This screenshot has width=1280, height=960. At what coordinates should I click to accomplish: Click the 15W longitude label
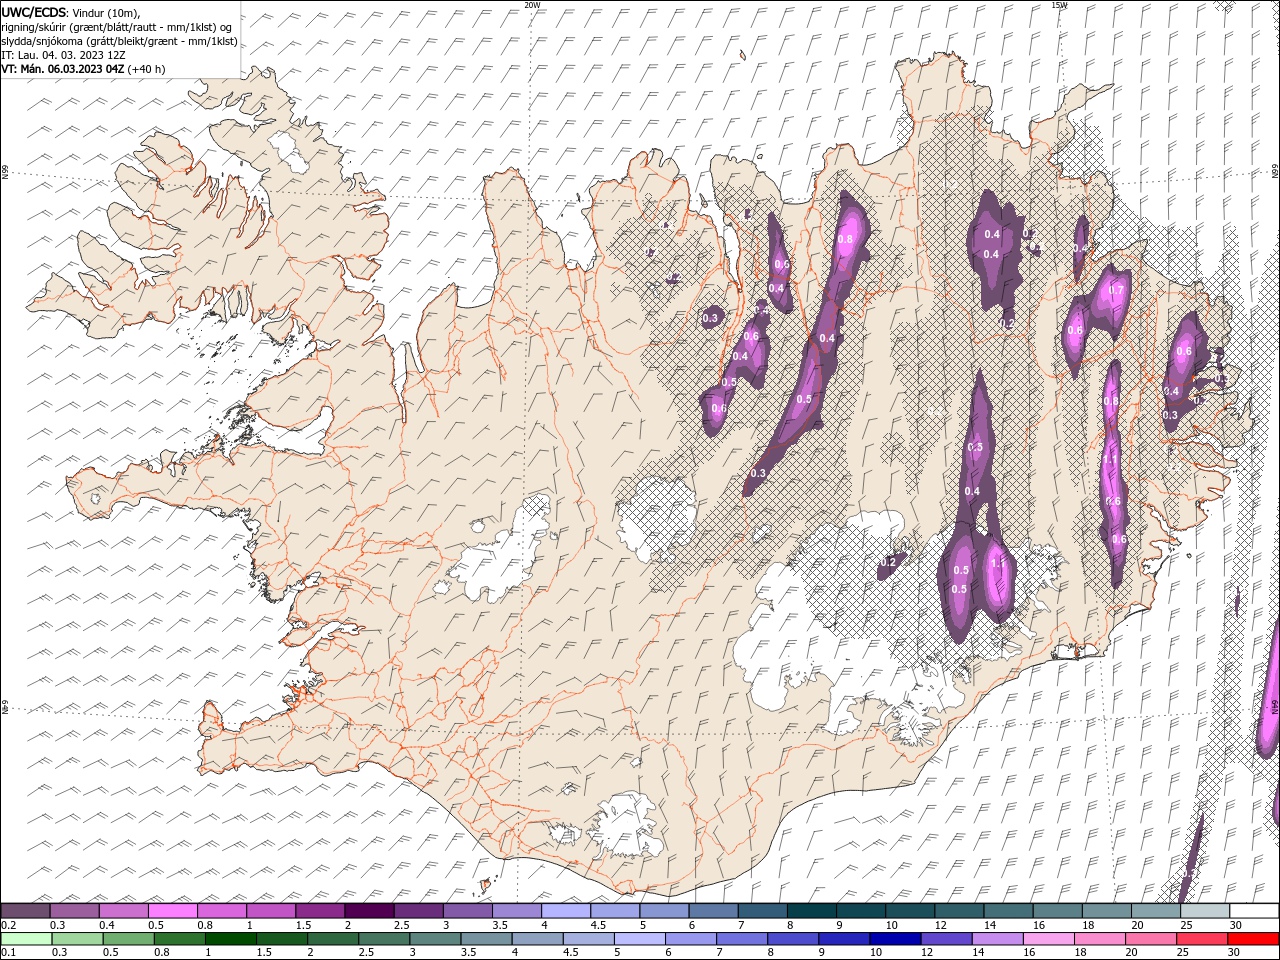click(1059, 5)
